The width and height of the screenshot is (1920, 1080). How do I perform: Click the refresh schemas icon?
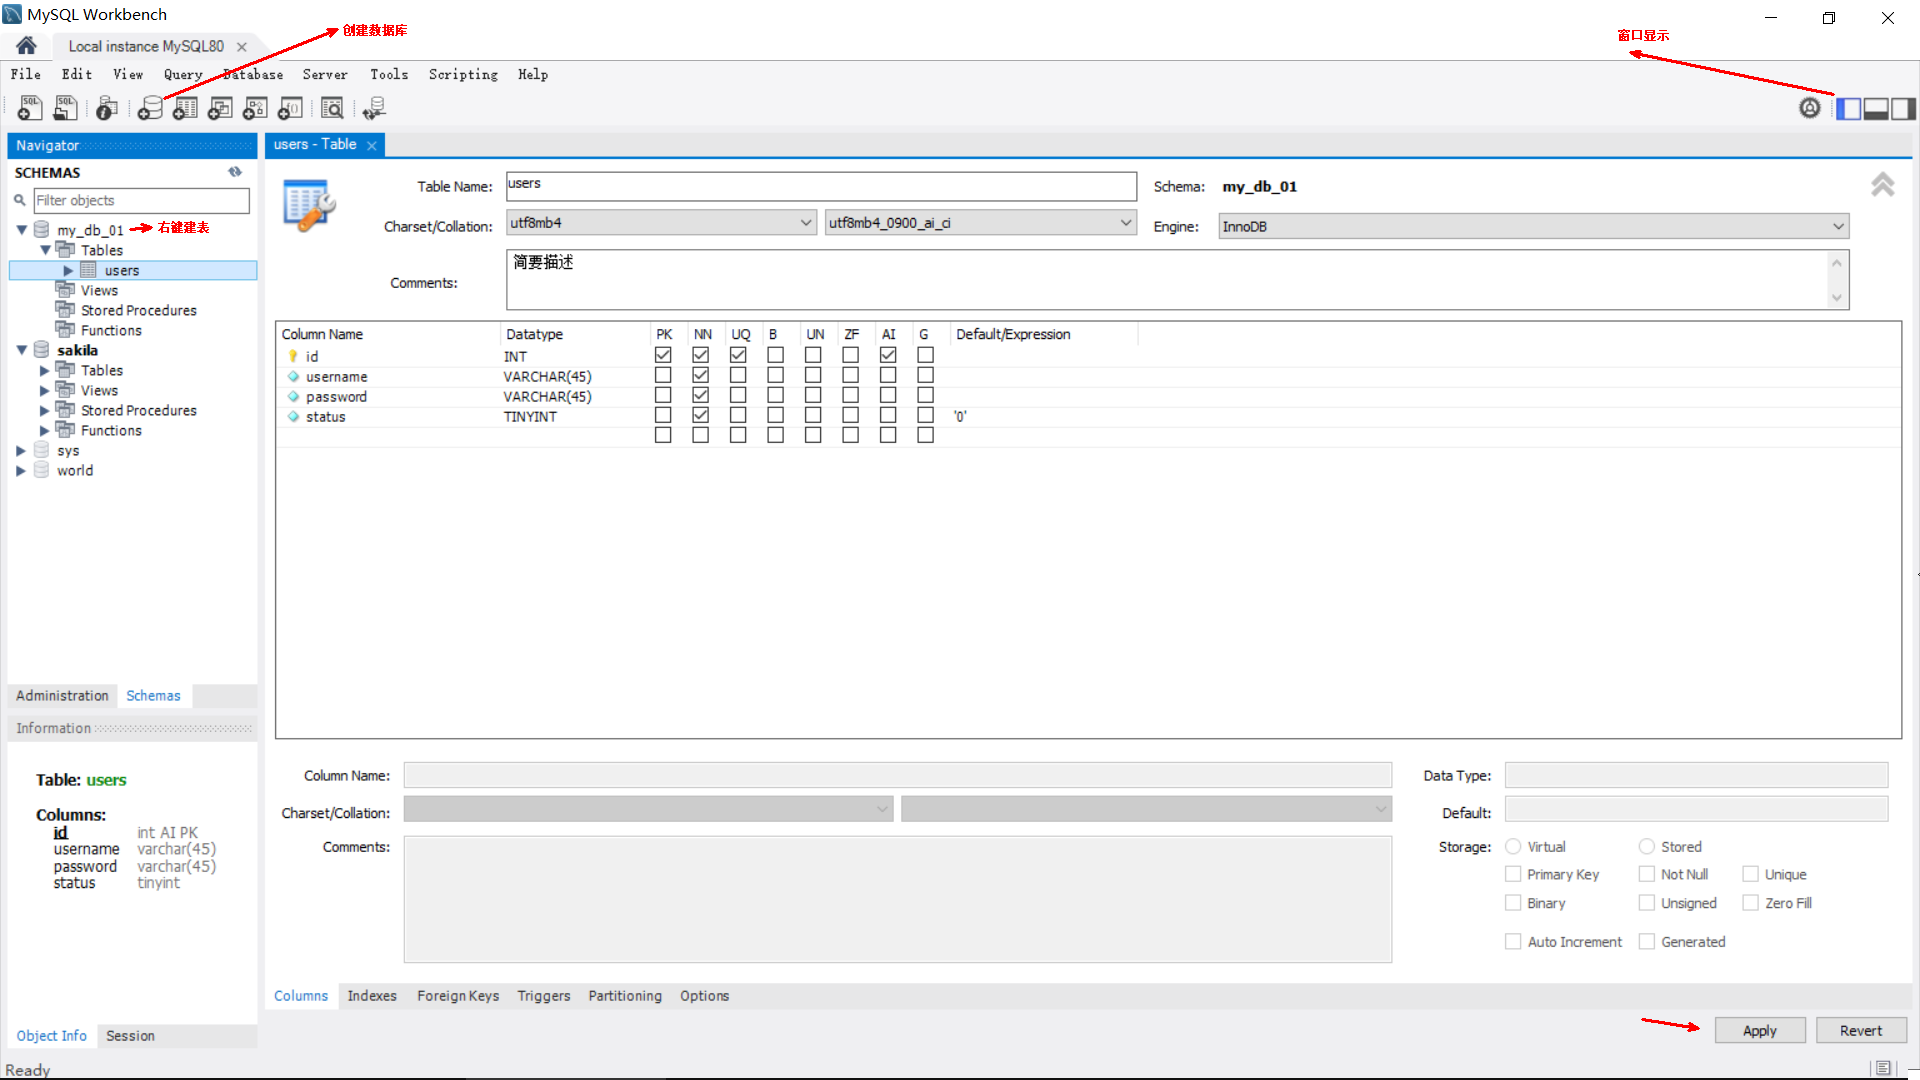point(235,172)
